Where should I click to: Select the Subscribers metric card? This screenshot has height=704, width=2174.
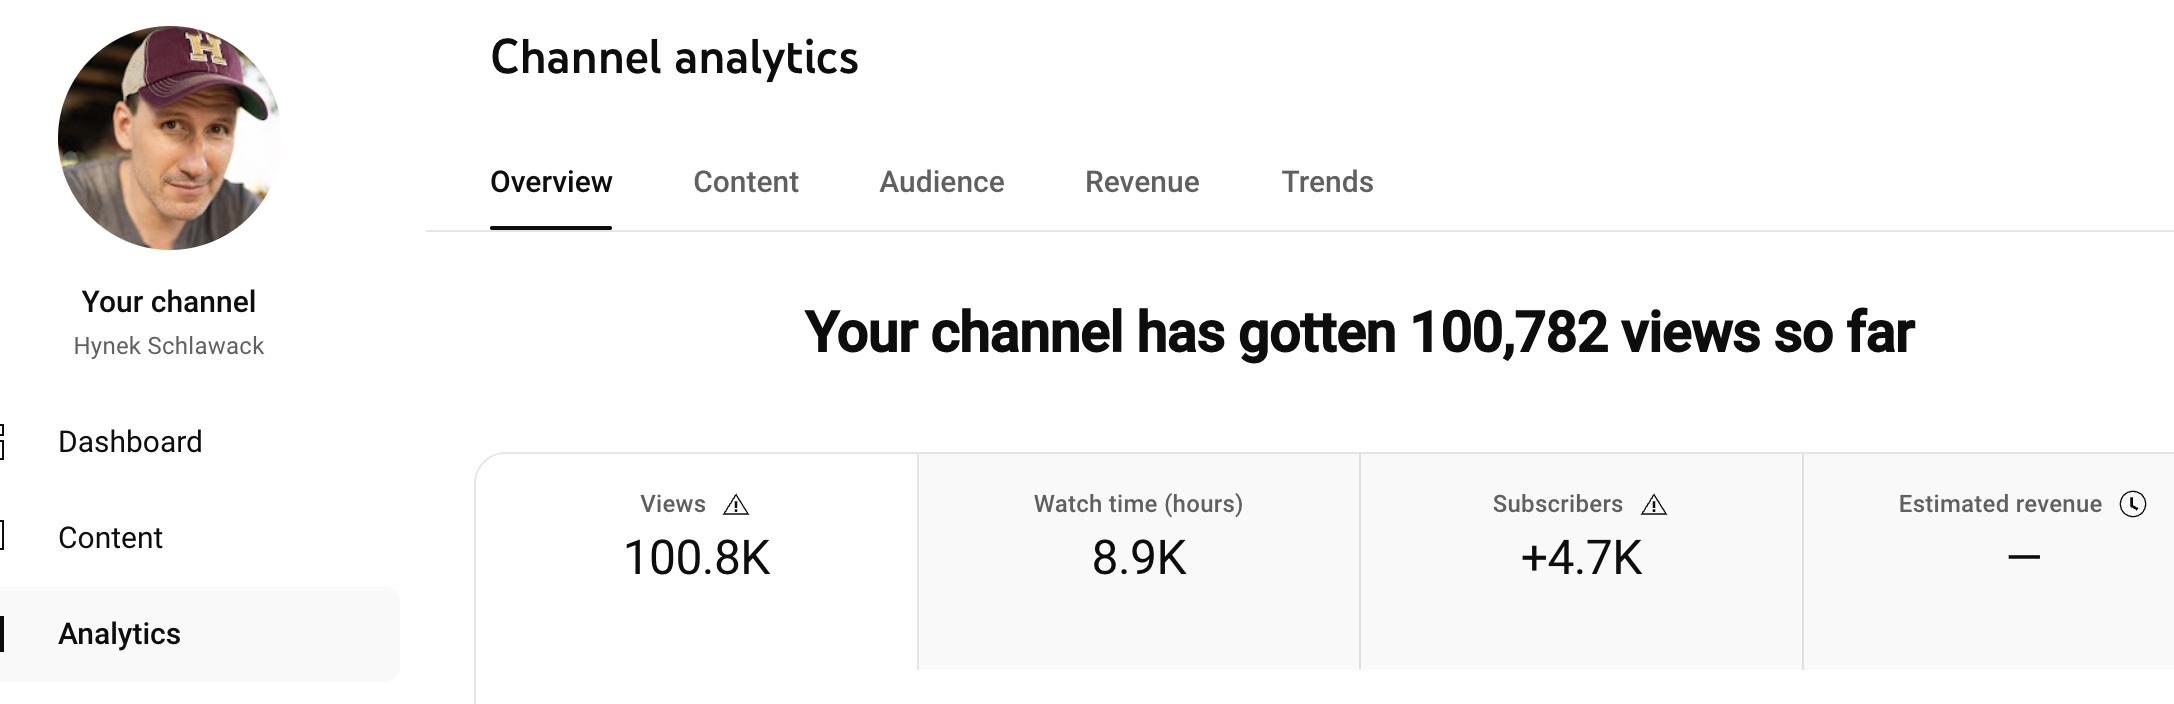pyautogui.click(x=1581, y=562)
